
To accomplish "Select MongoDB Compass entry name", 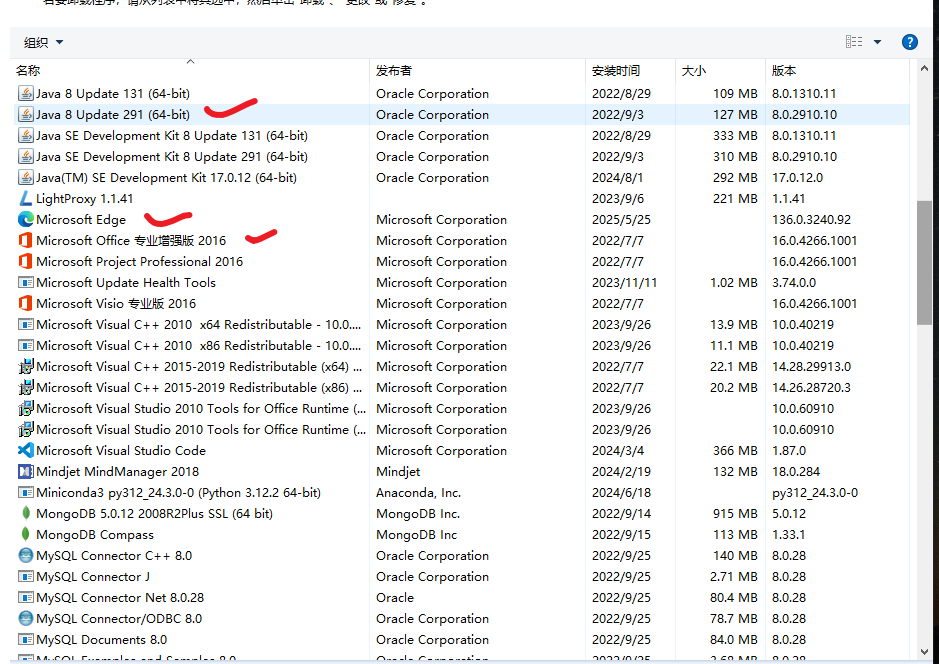I will (95, 534).
